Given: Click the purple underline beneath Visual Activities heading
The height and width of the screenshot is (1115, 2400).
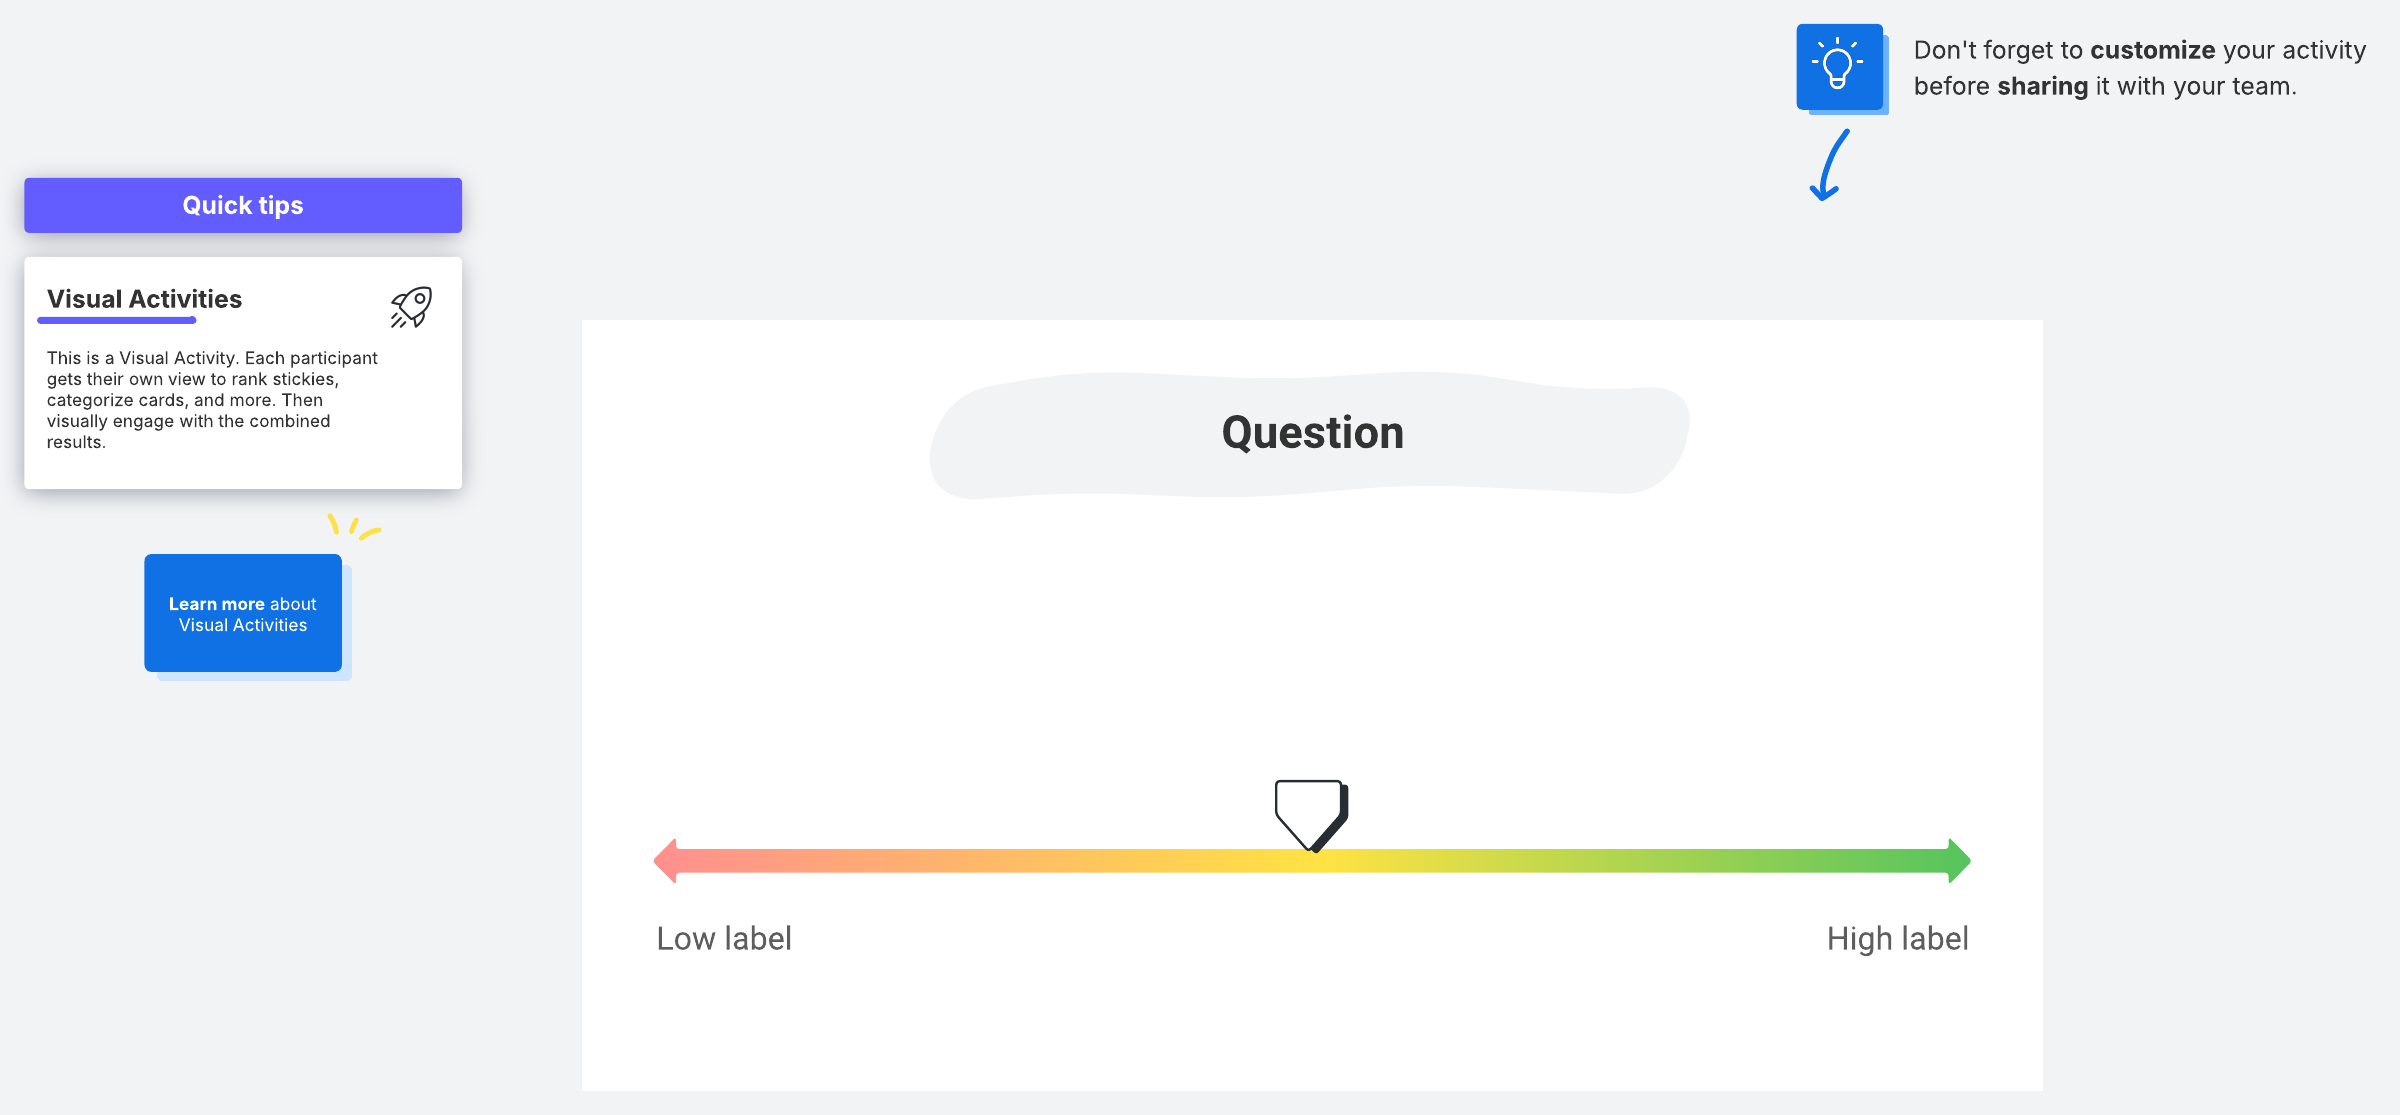Looking at the screenshot, I should 117,321.
